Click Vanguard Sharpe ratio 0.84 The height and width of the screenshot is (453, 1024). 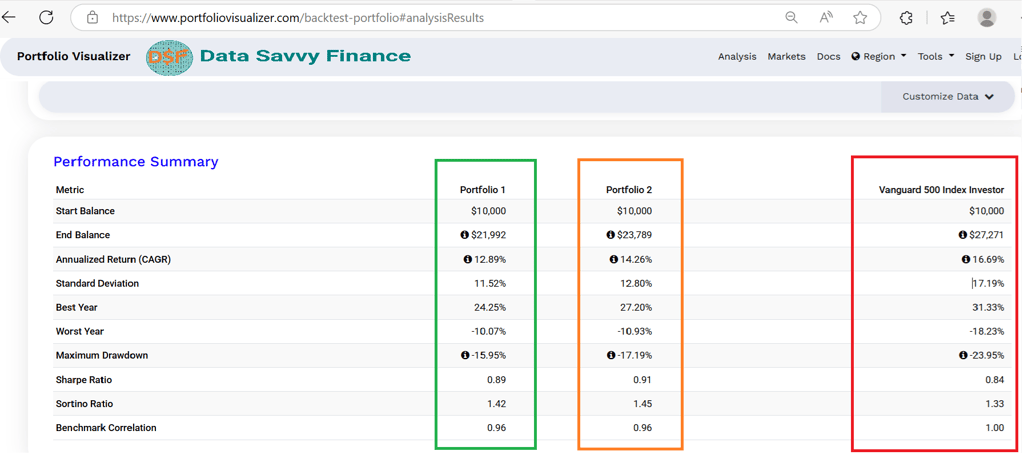click(995, 380)
